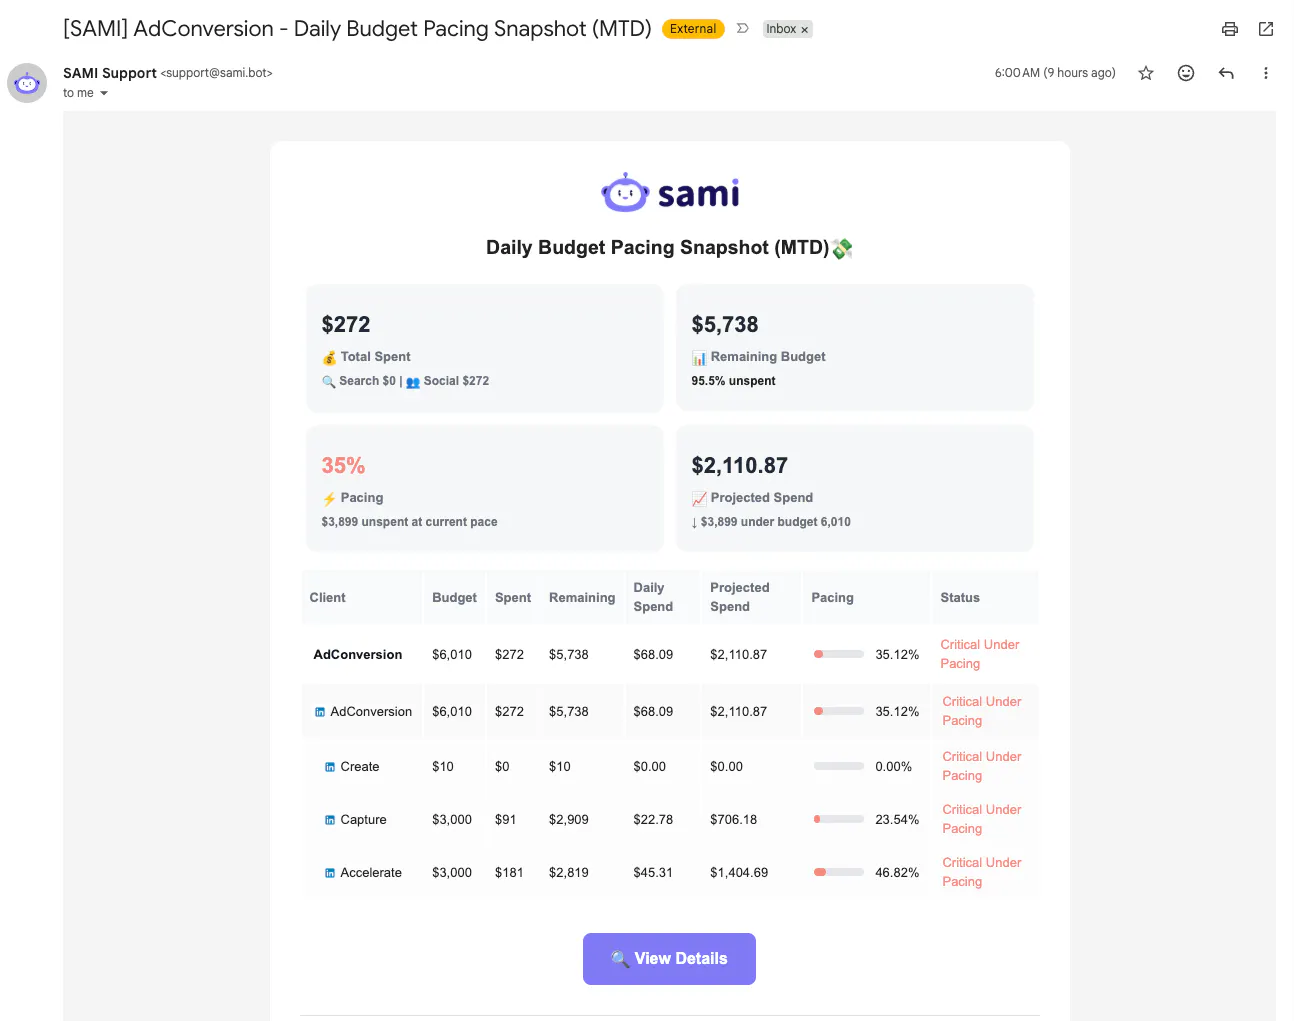Screen dimensions: 1294x1021
Task: Click the Remaining Budget chart icon
Action: [699, 358]
